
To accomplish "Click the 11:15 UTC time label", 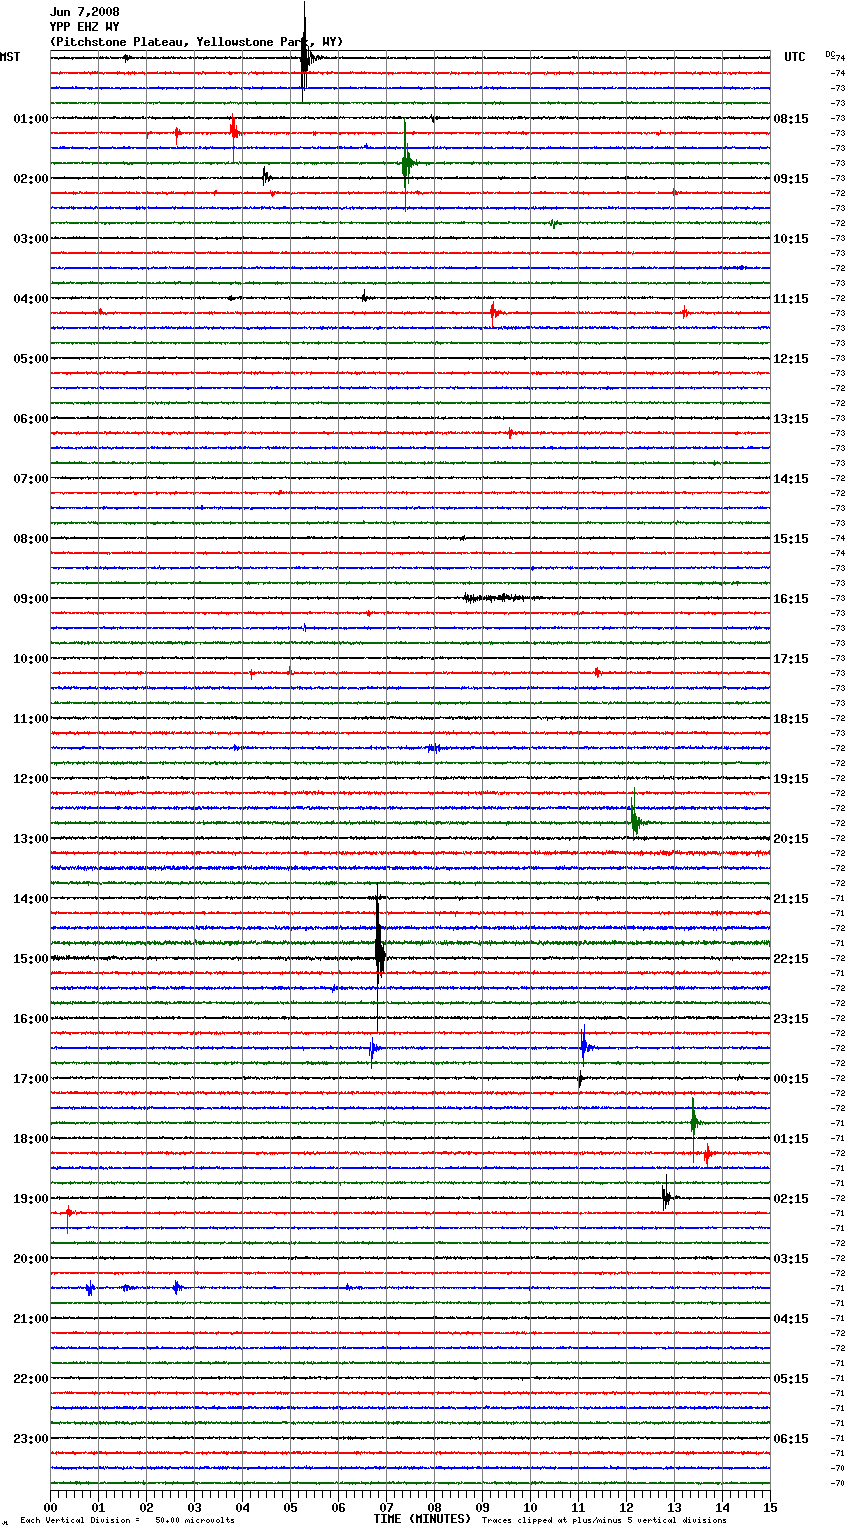I will pyautogui.click(x=791, y=299).
